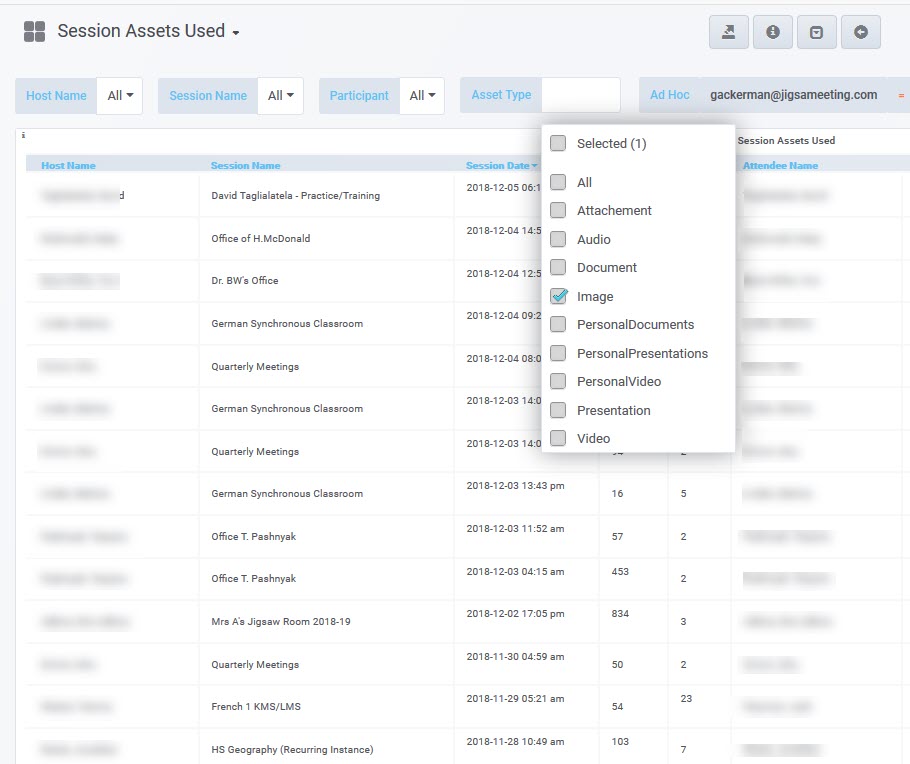The image size is (910, 764).
Task: Open the Host Name filter dropdown
Action: pos(120,96)
